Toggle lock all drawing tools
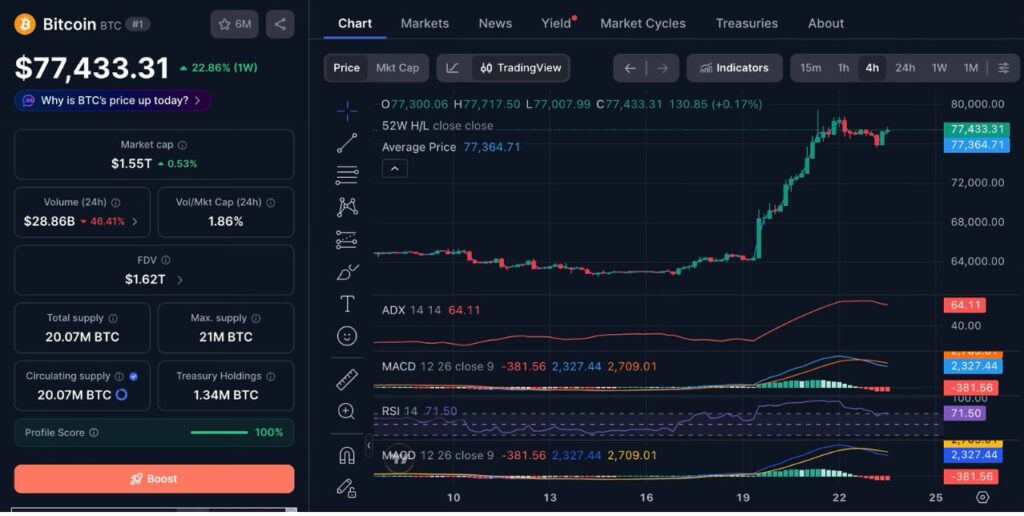1024x516 pixels. click(347, 488)
